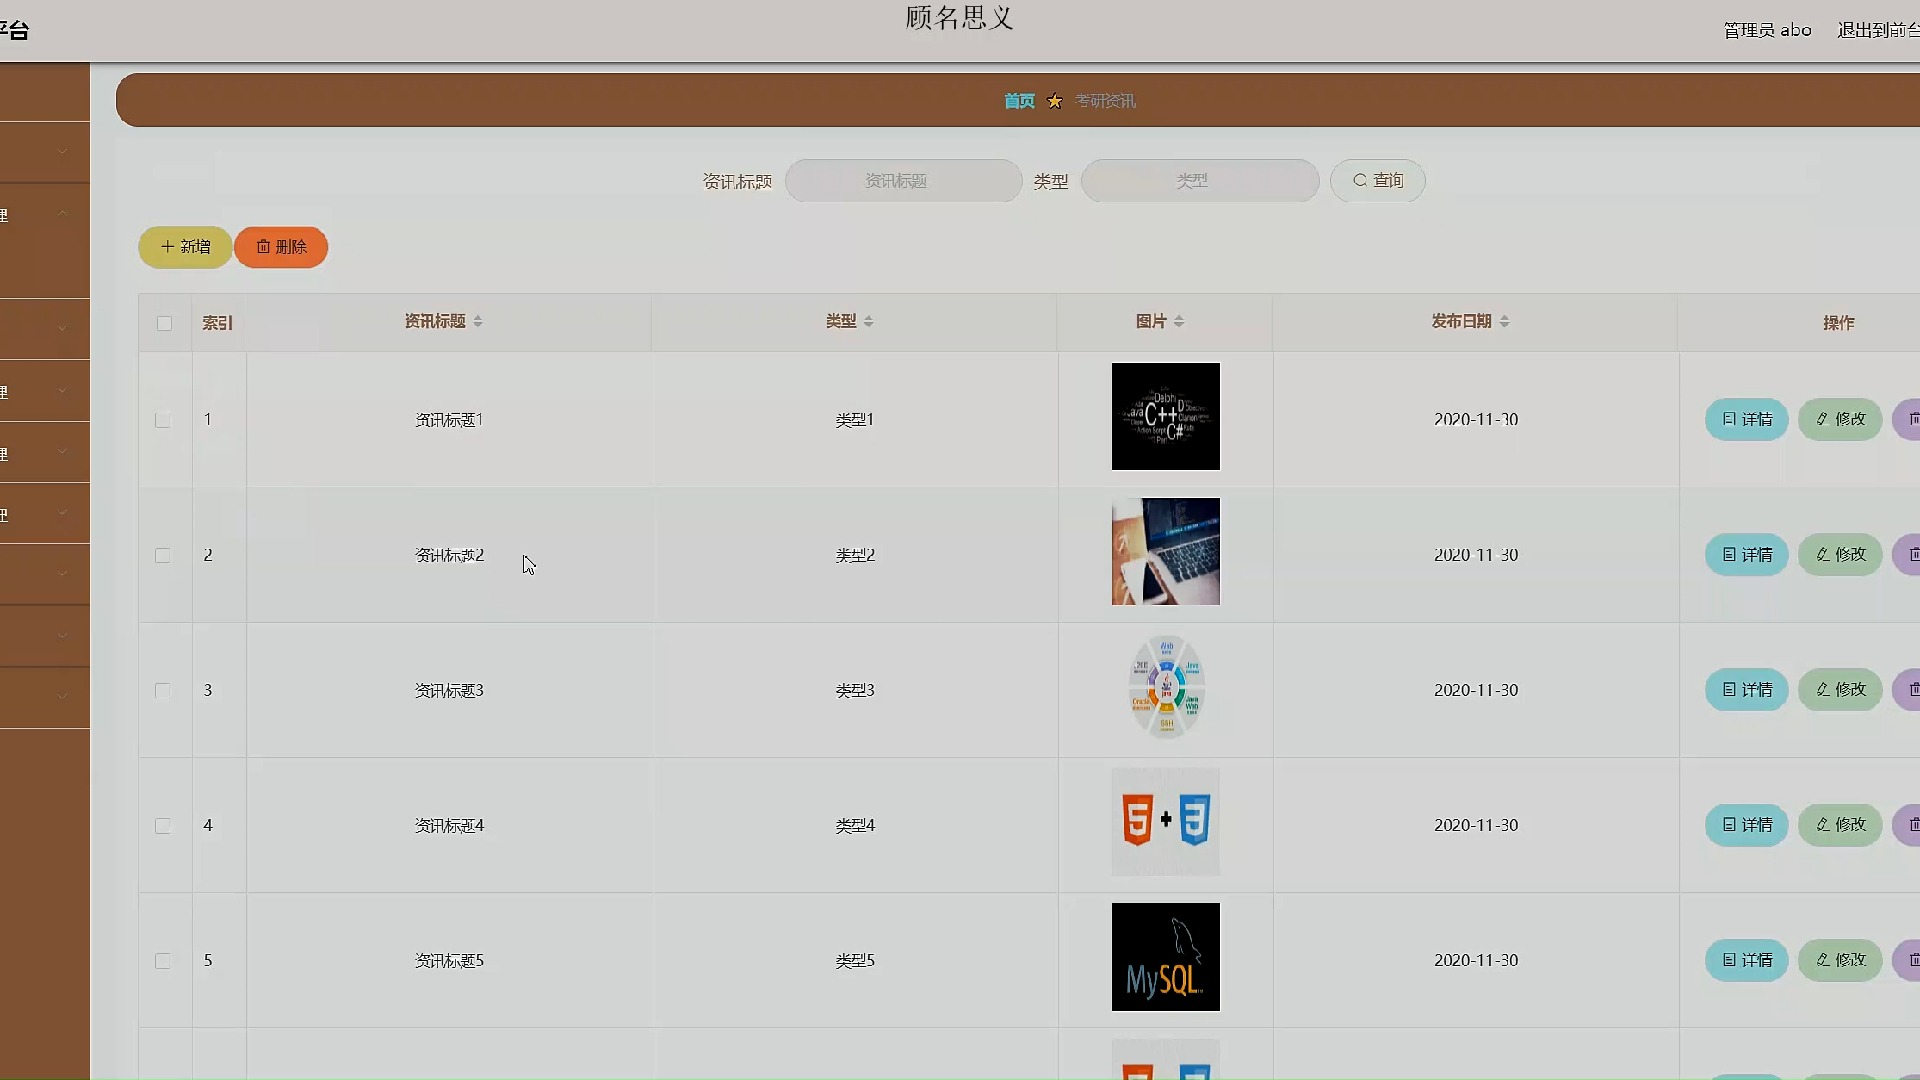Toggle the select-all checkbox in table header
Viewport: 1920px width, 1080px height.
[164, 323]
